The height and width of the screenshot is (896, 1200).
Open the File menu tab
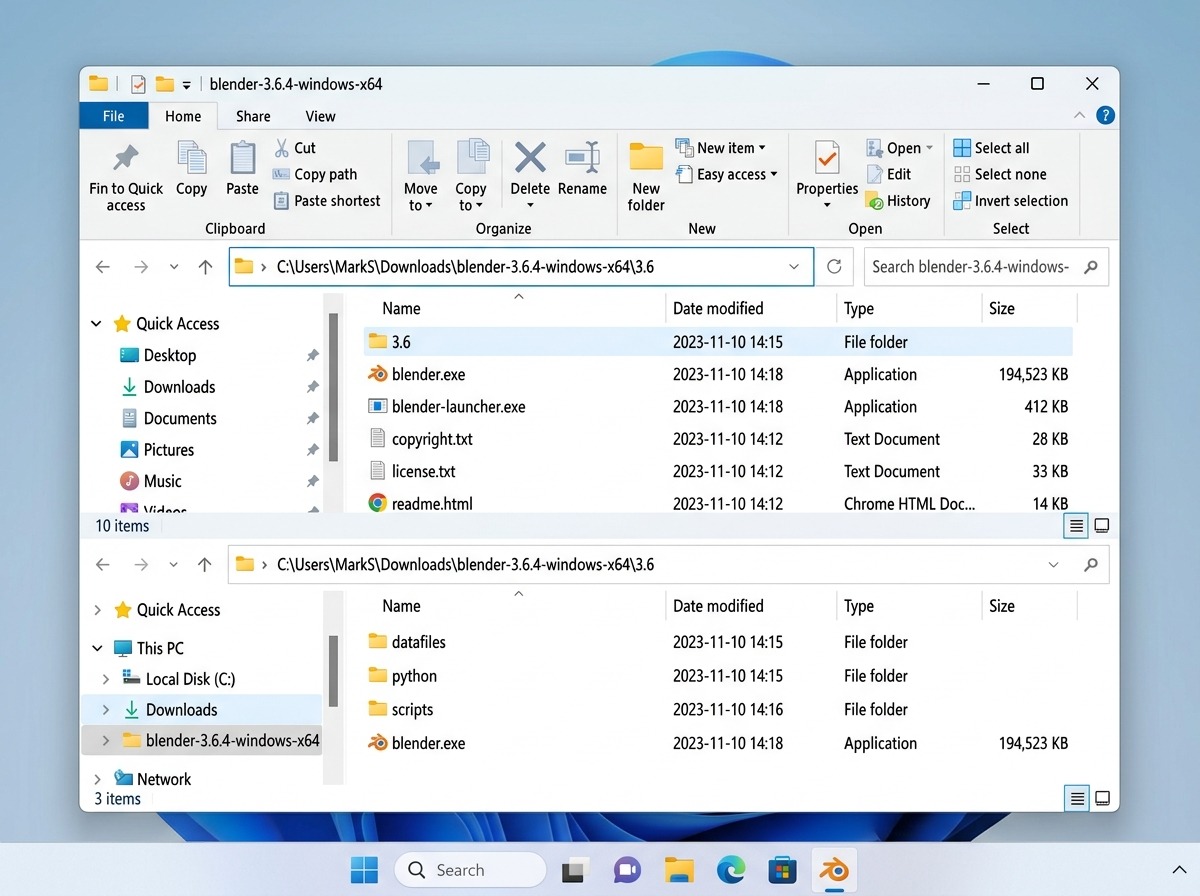click(x=114, y=116)
